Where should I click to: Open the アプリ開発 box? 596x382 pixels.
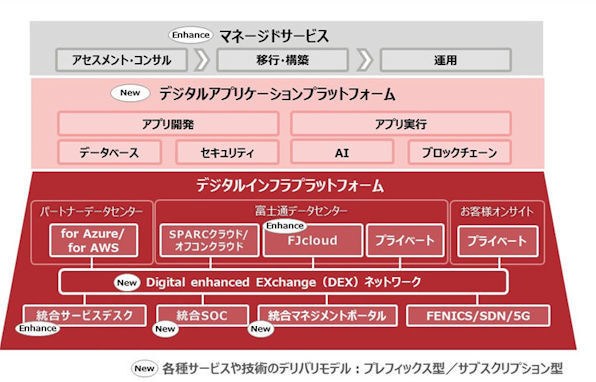(168, 124)
